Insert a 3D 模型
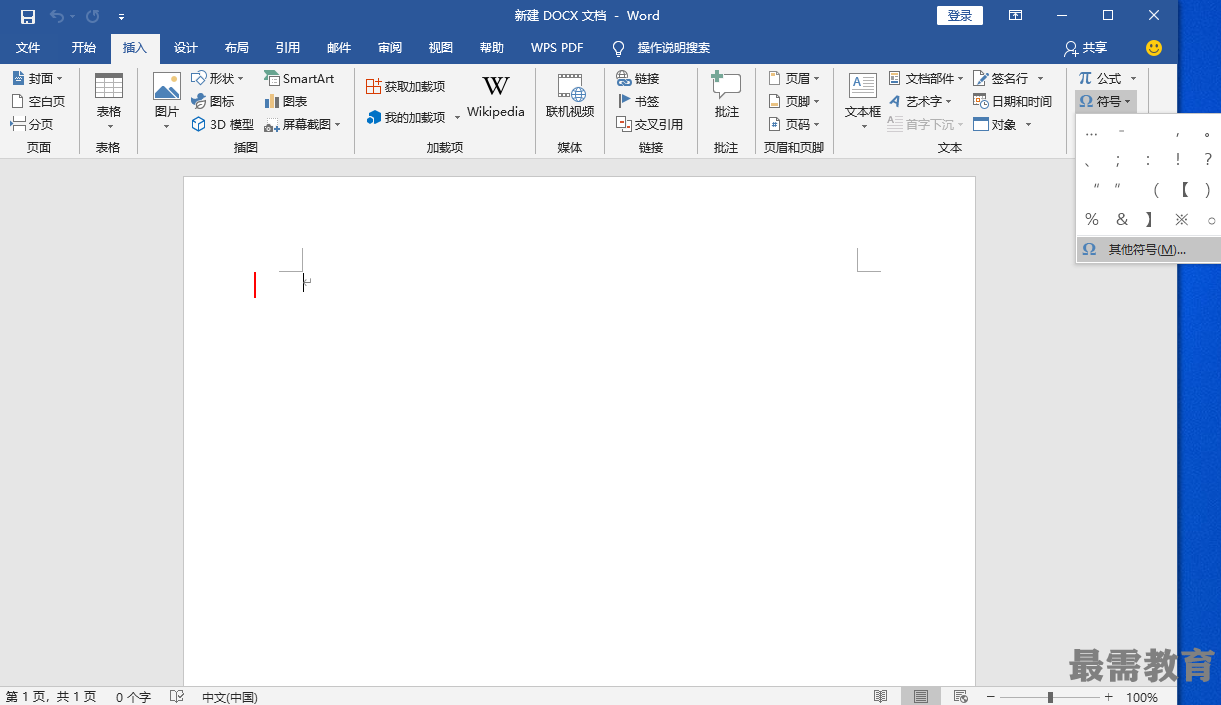The width and height of the screenshot is (1221, 705). pos(223,124)
